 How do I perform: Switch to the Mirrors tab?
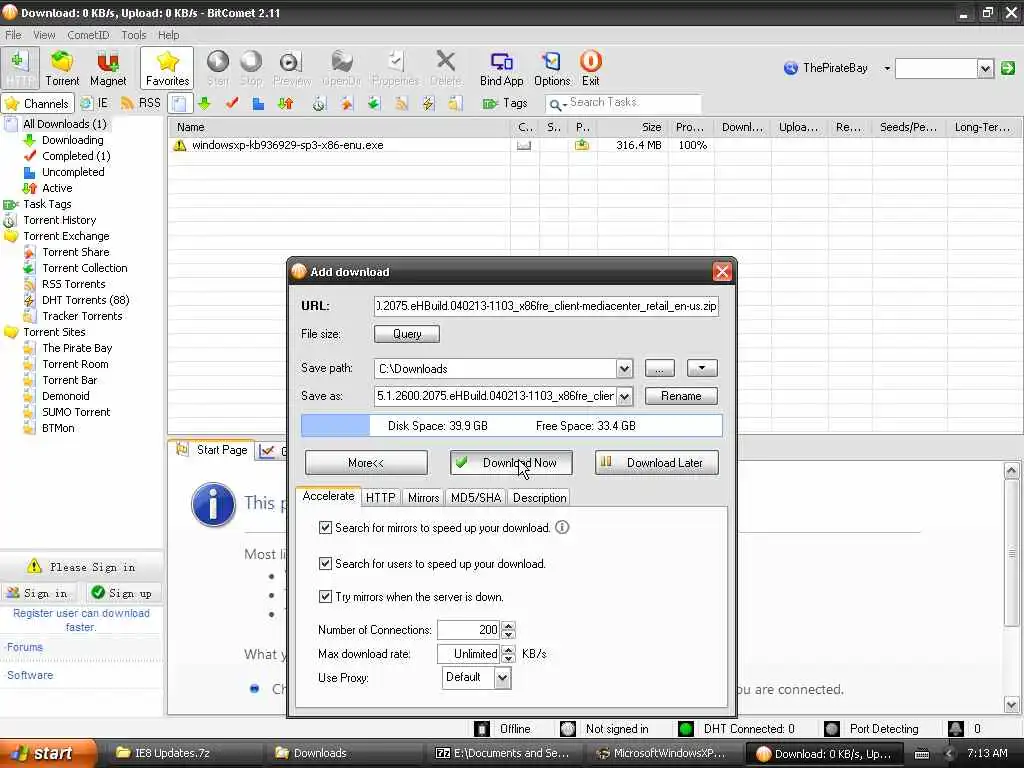(423, 498)
